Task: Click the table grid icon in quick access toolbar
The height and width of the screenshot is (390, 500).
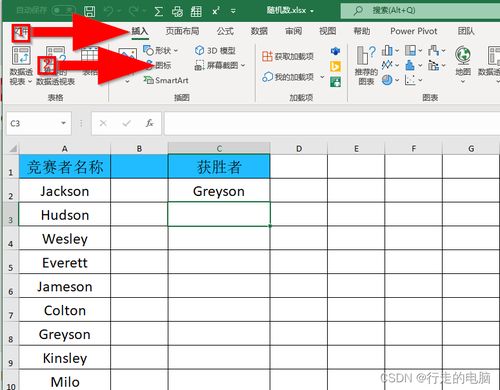Action: tap(196, 11)
